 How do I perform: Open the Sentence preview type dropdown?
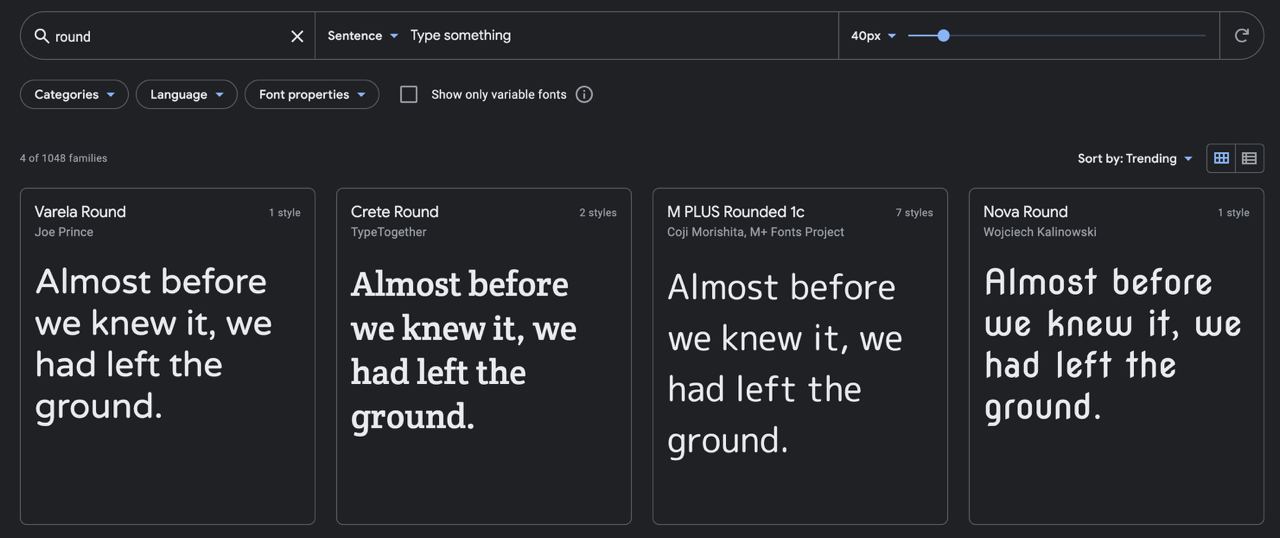[363, 36]
